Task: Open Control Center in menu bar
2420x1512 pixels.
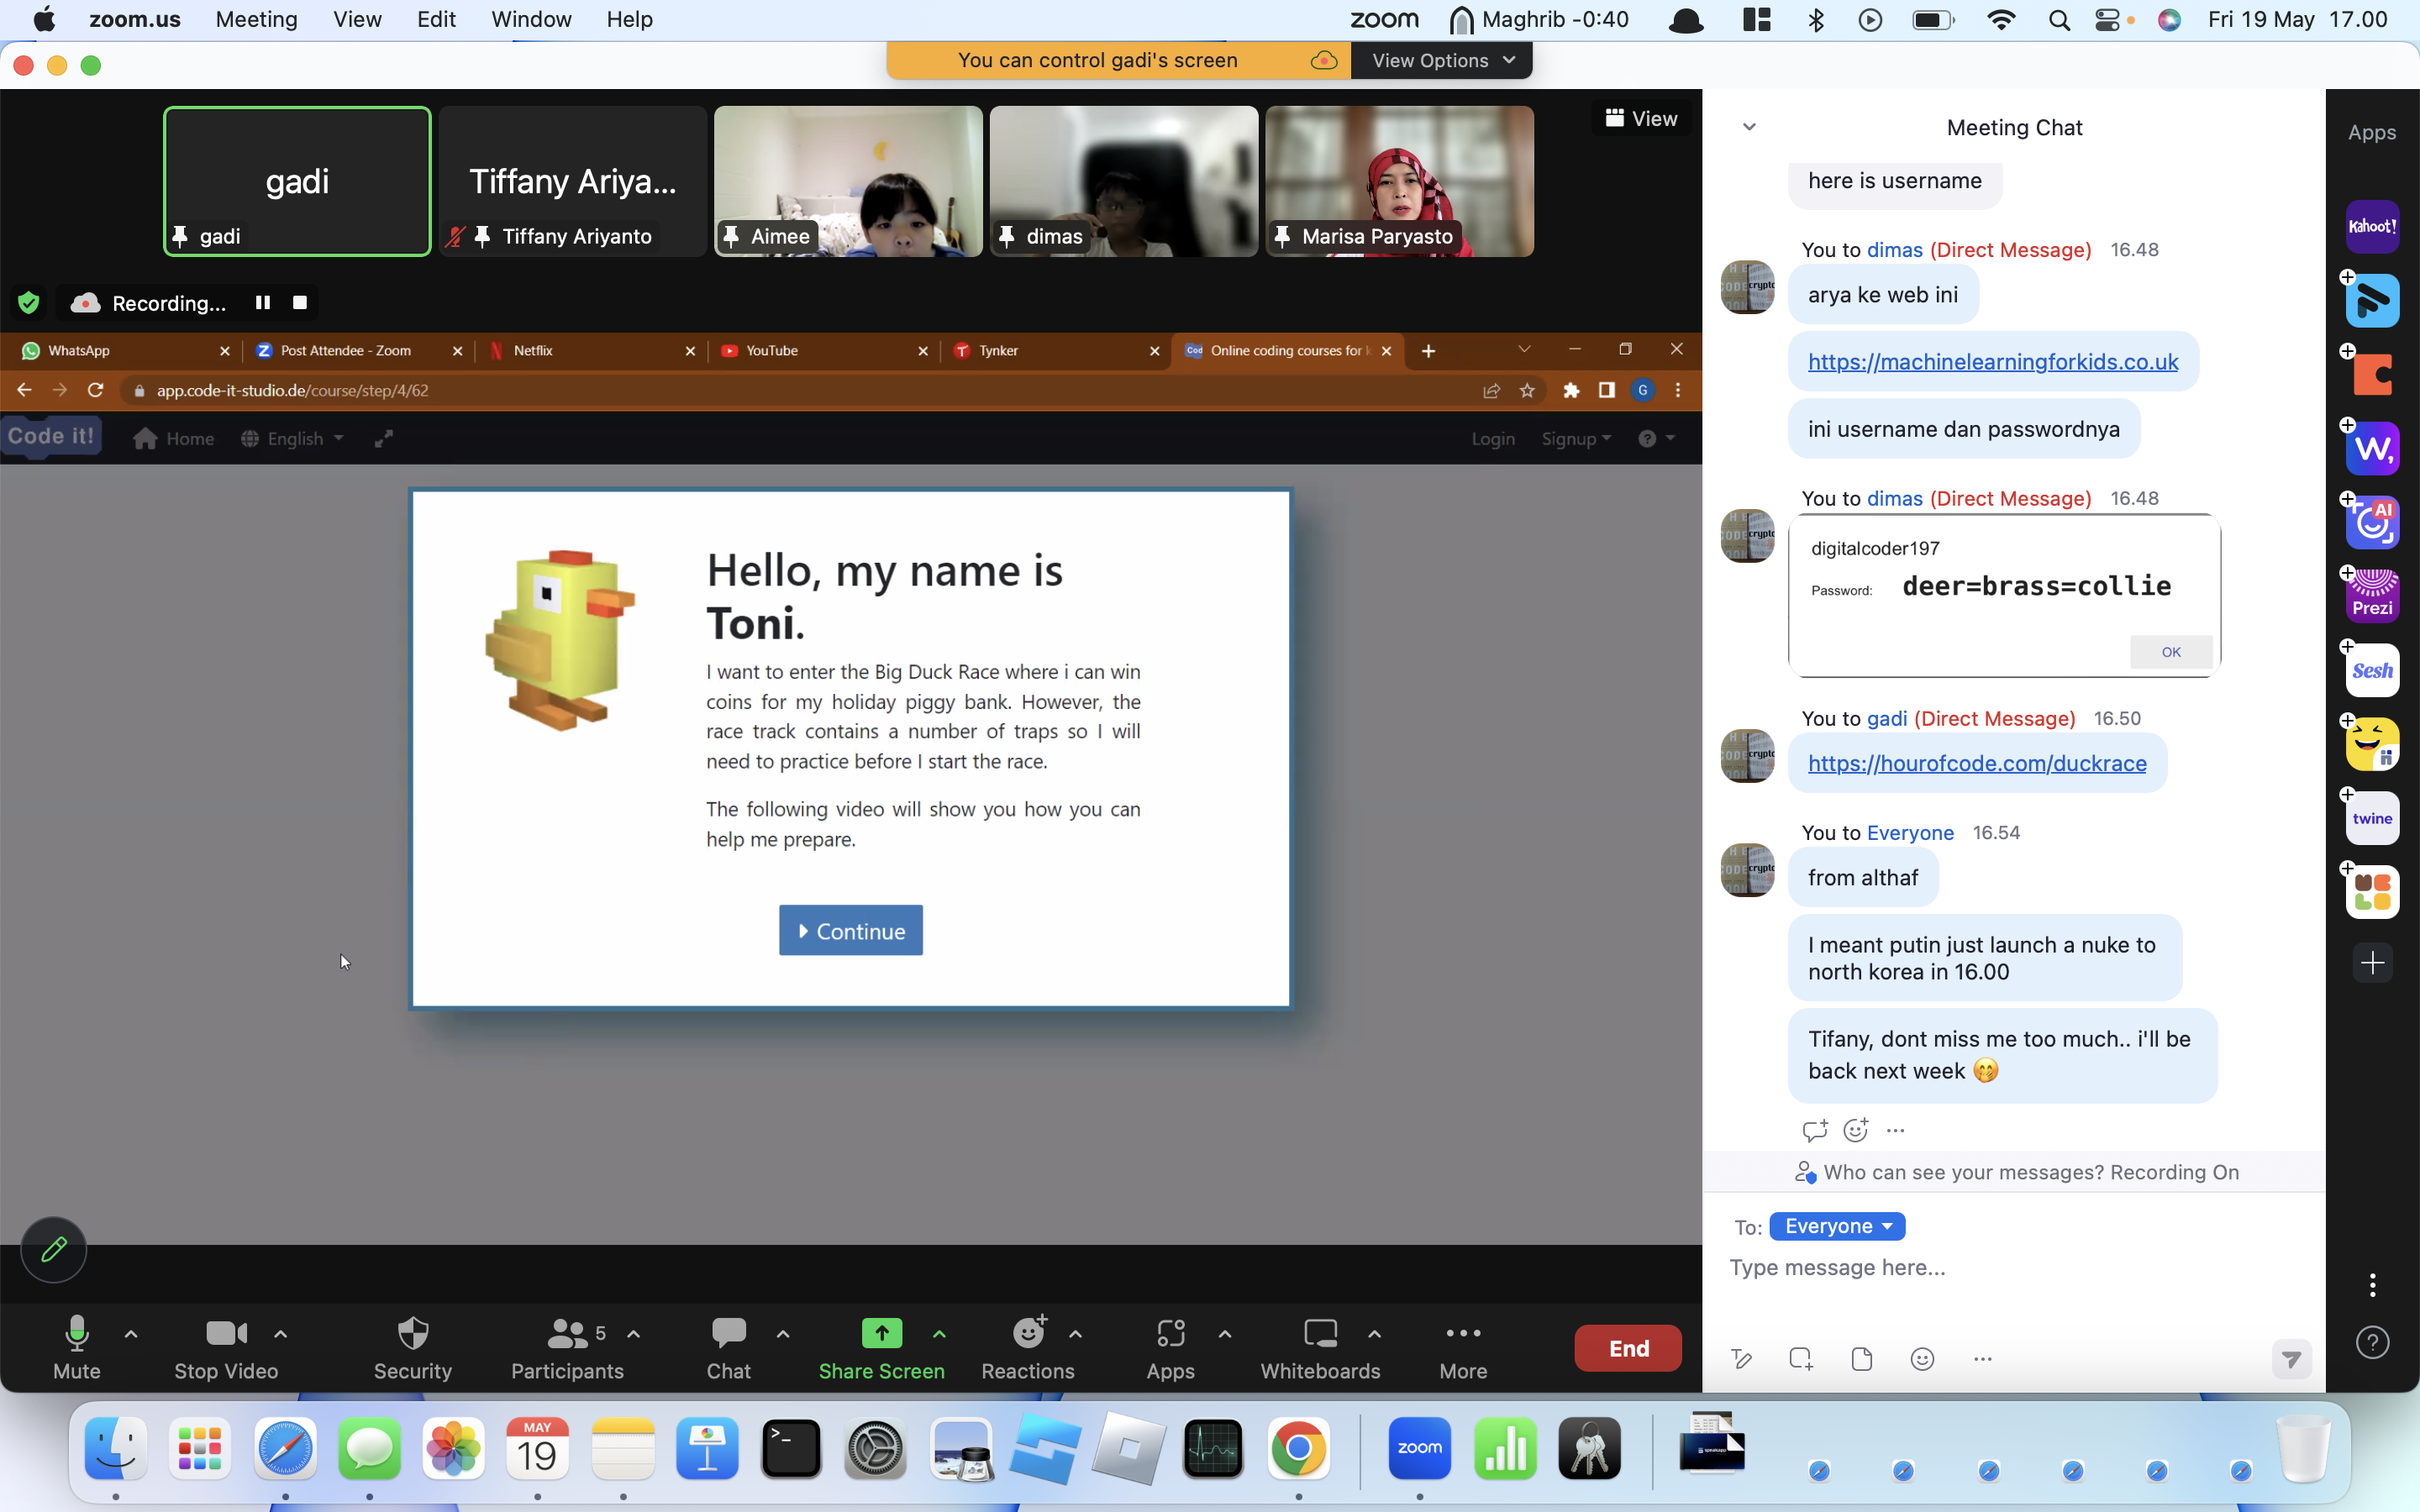Action: click(2107, 19)
